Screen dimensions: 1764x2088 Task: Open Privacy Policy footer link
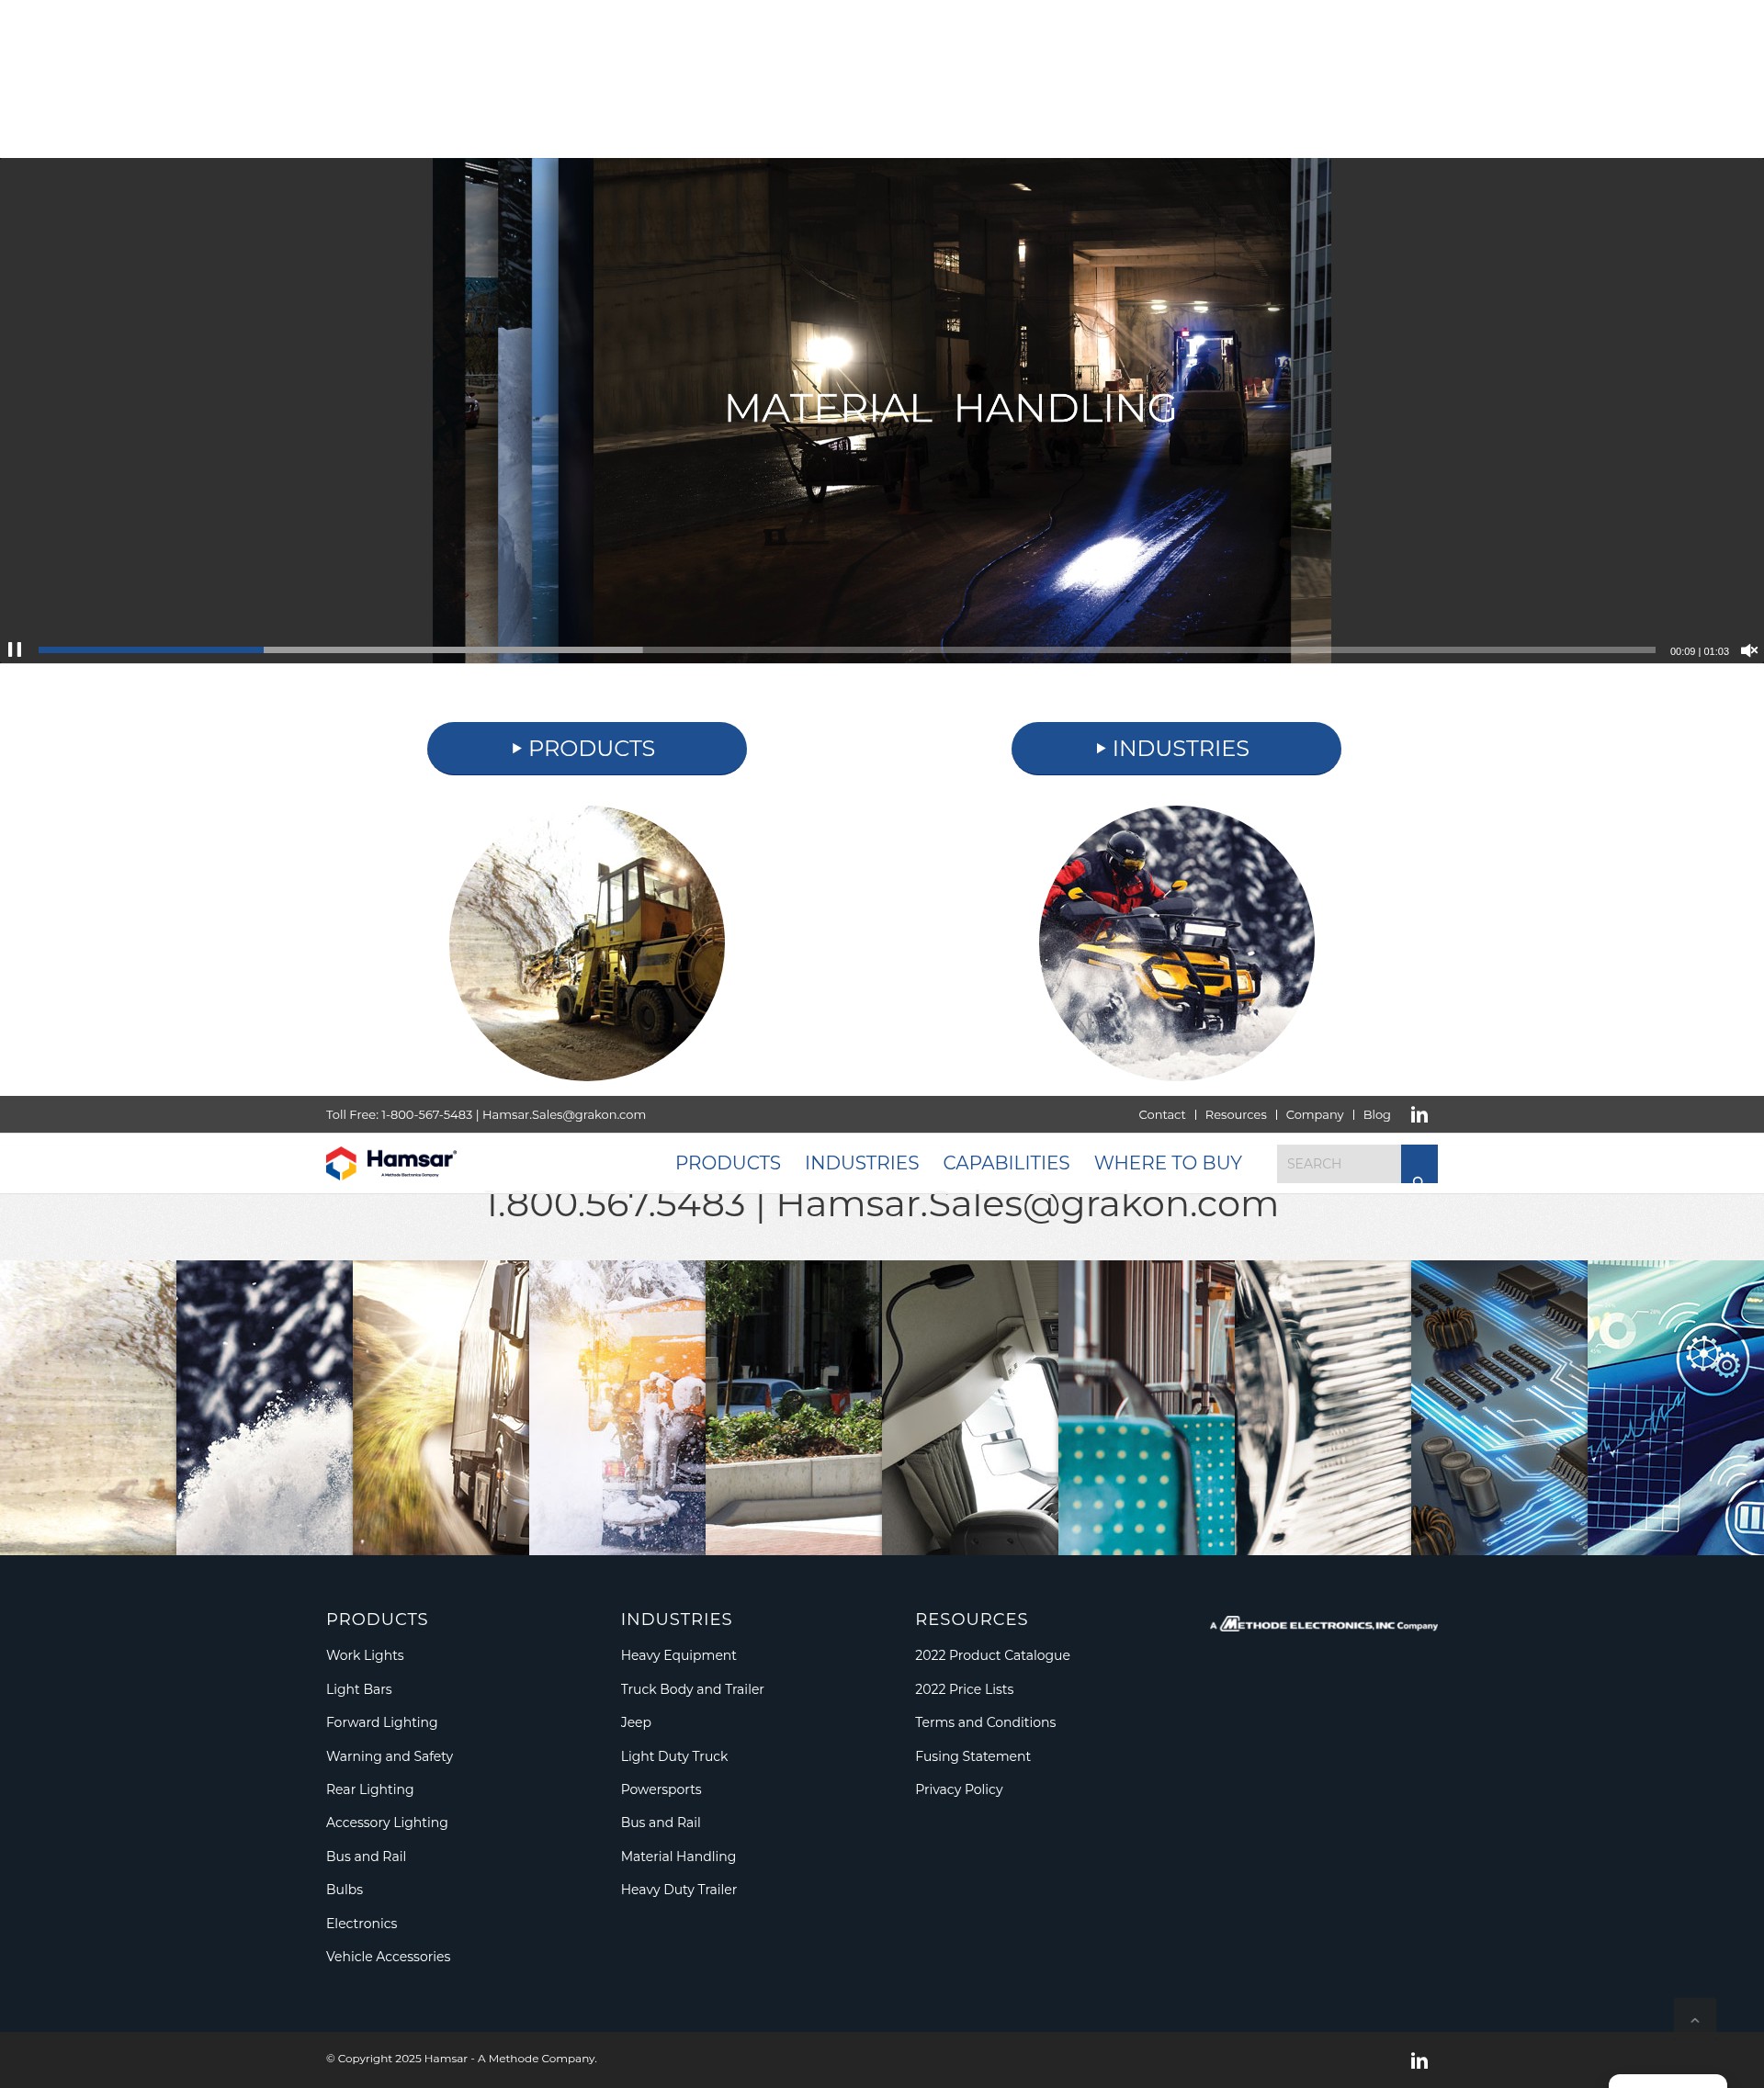click(958, 1789)
